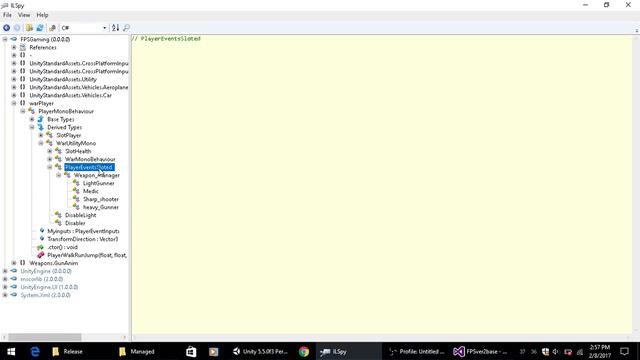This screenshot has width=640, height=360.
Task: Select the DisableLight class
Action: [80, 215]
